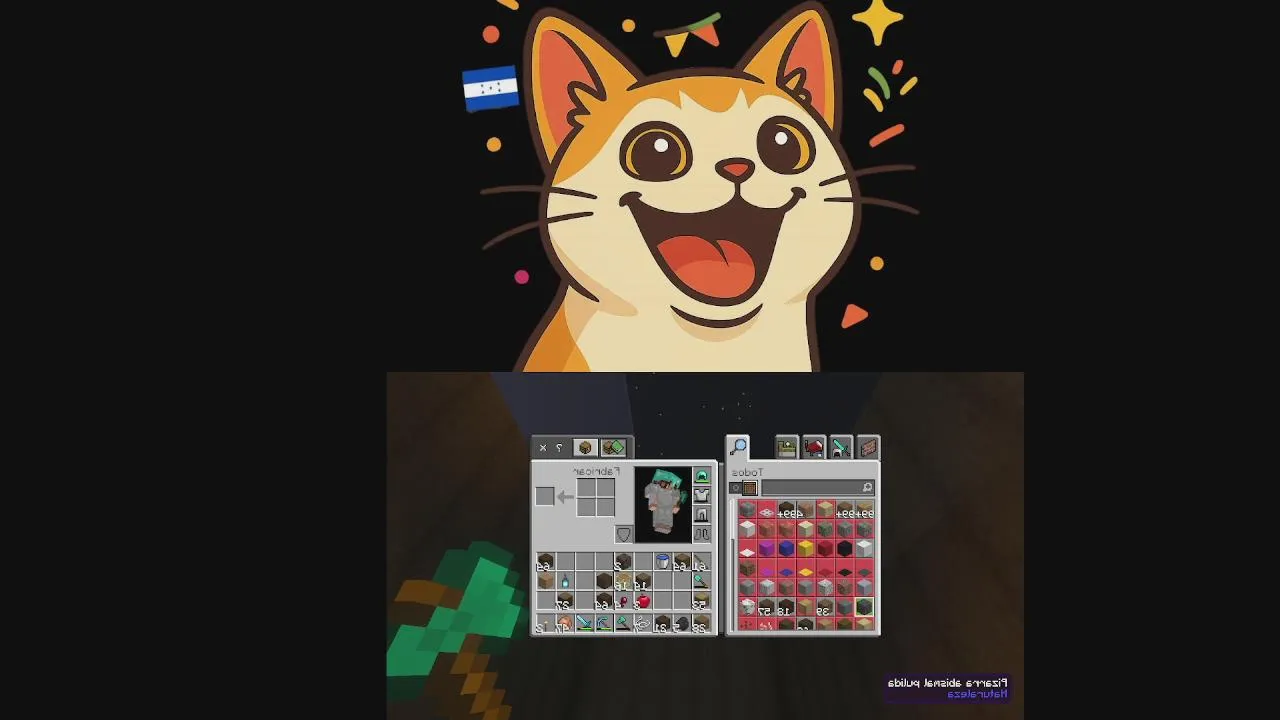Pick the red apple in the inventory

(643, 601)
